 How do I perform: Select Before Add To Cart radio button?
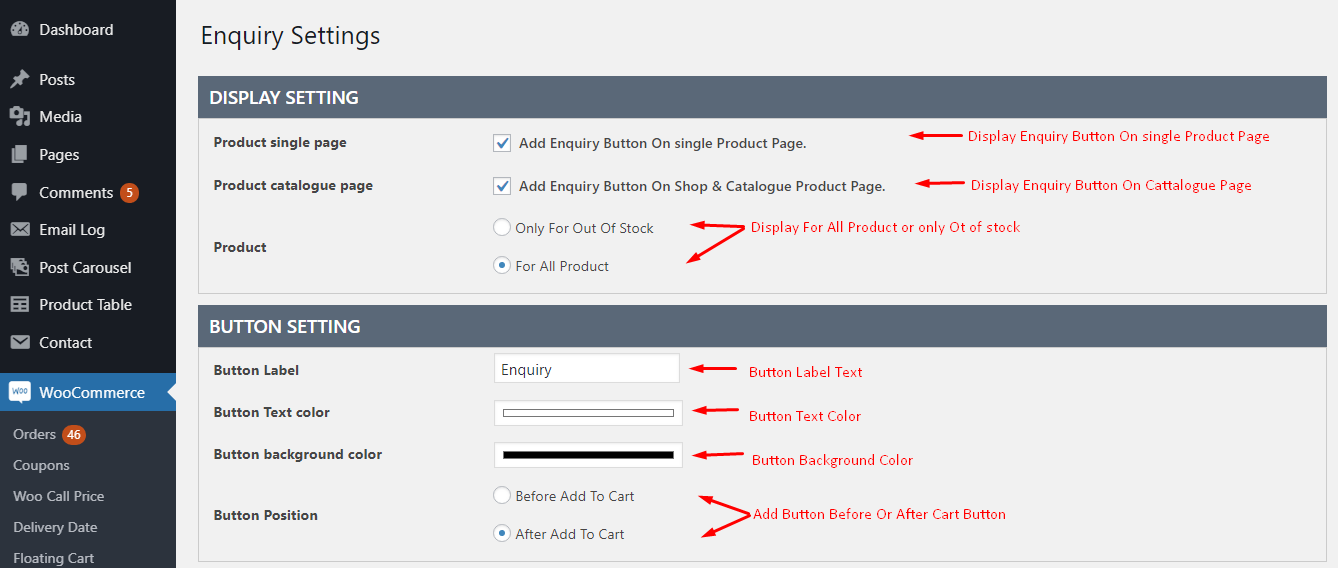tap(502, 495)
